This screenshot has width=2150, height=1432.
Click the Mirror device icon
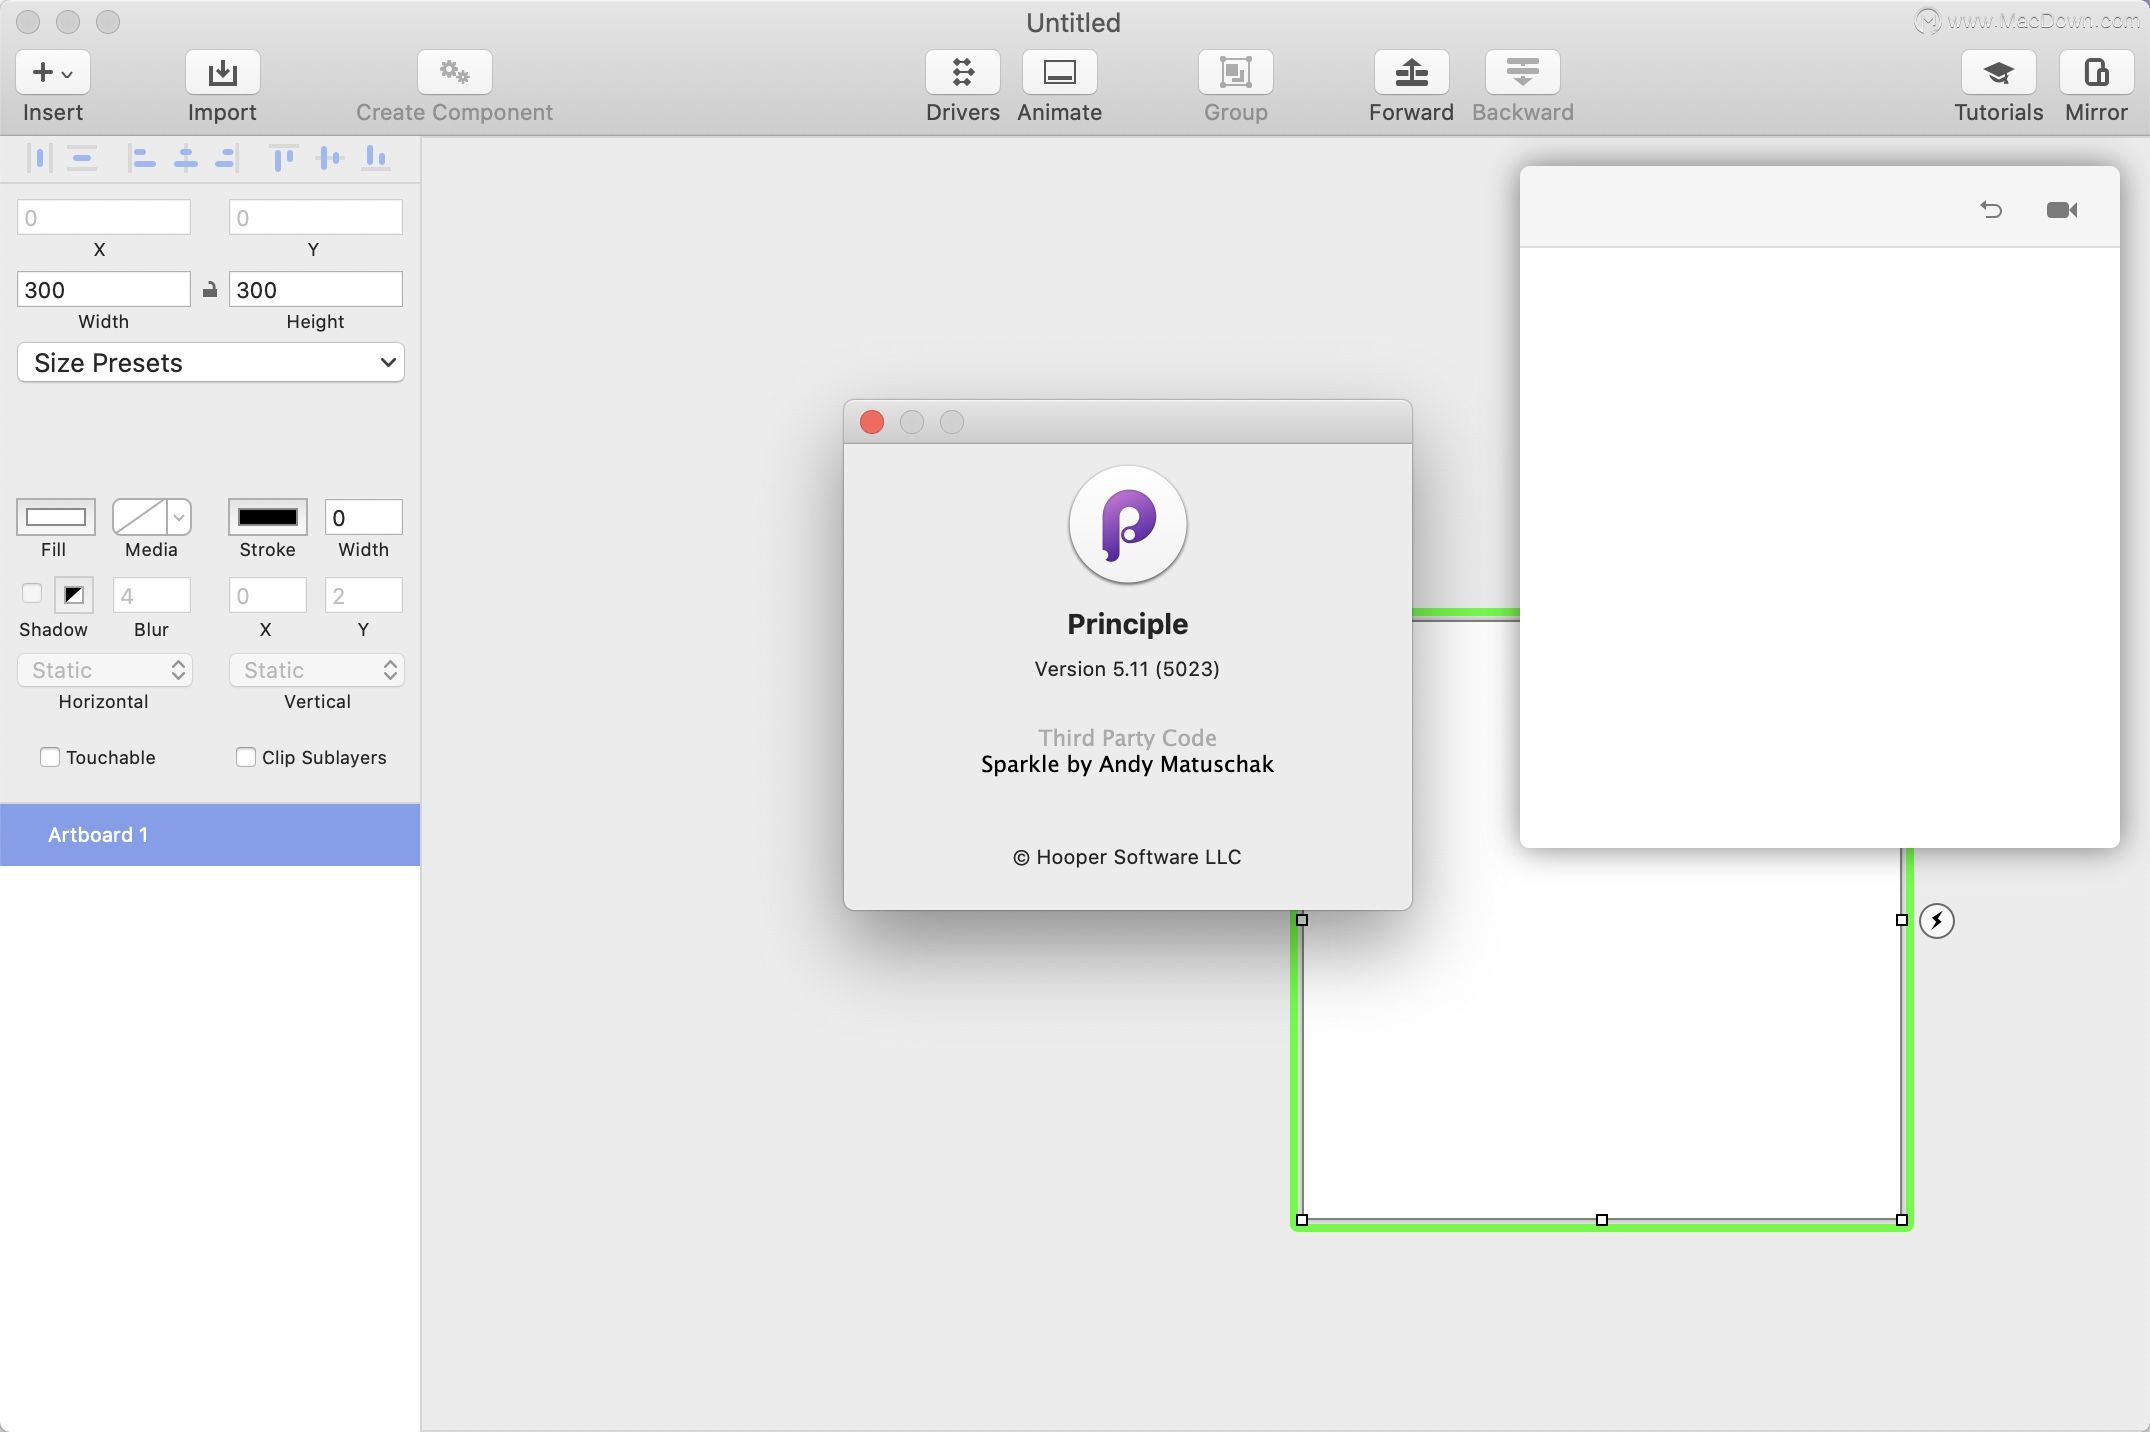point(2096,72)
